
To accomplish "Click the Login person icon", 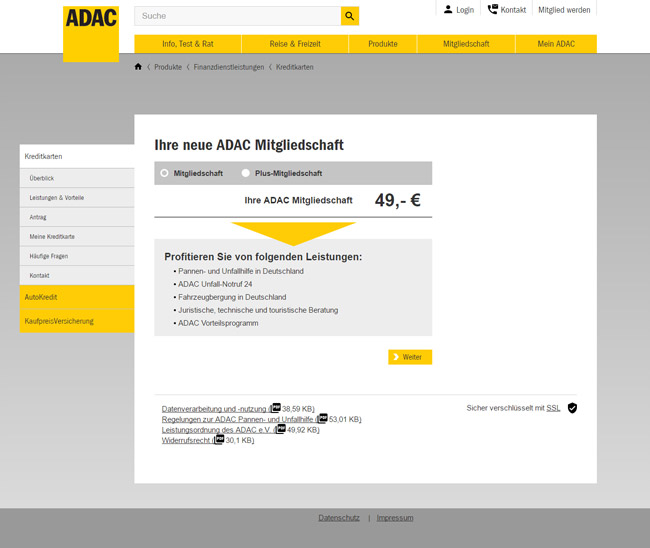I will point(448,9).
